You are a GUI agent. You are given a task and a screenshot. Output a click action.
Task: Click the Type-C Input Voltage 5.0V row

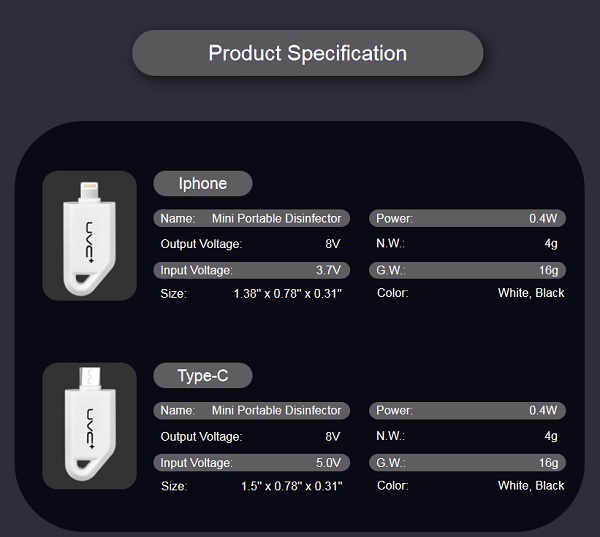tap(251, 463)
